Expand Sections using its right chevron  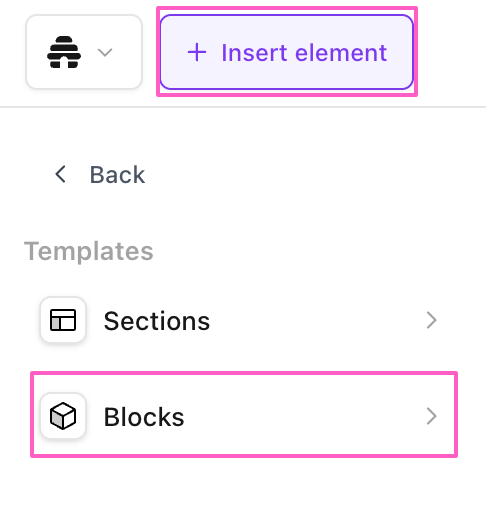(431, 320)
